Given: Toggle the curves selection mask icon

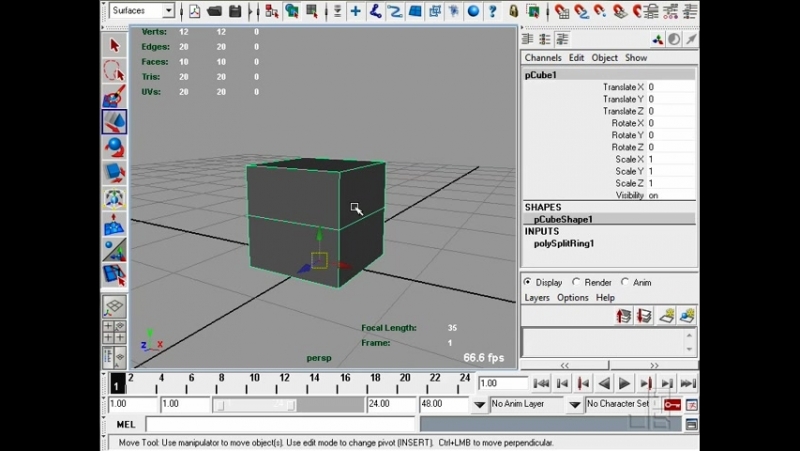Looking at the screenshot, I should click(395, 11).
